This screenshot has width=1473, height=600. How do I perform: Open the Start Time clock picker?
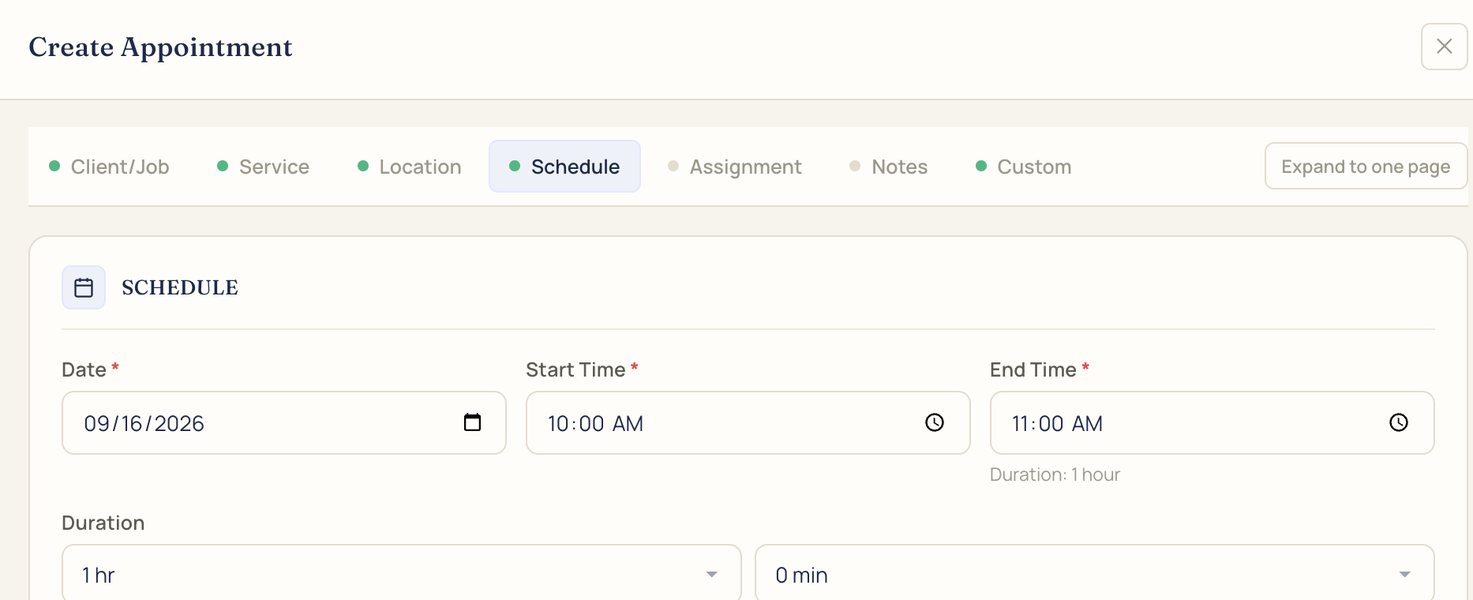[934, 422]
